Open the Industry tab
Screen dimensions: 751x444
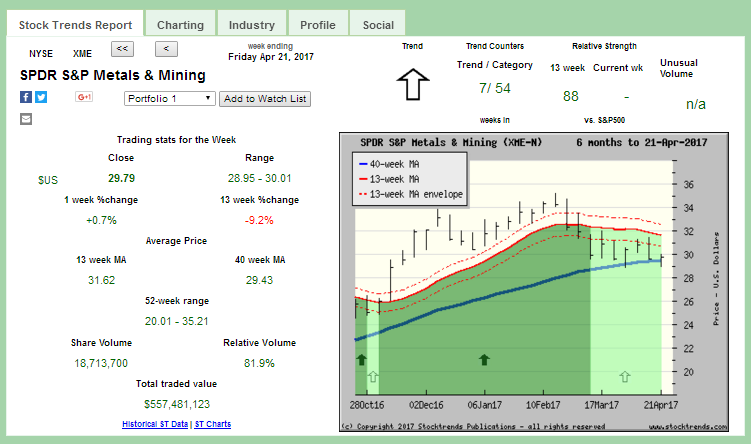click(251, 25)
